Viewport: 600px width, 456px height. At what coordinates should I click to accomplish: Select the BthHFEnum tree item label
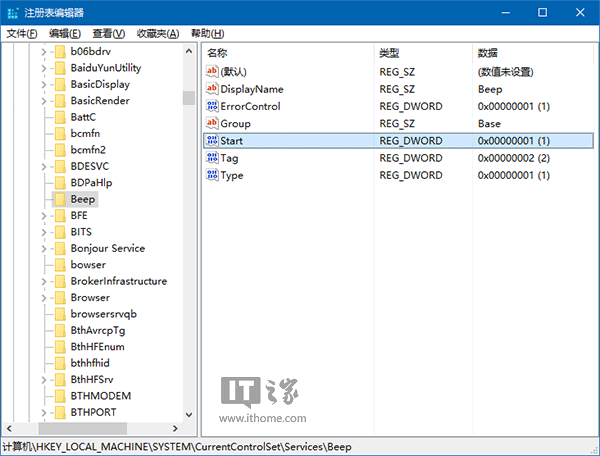click(98, 347)
